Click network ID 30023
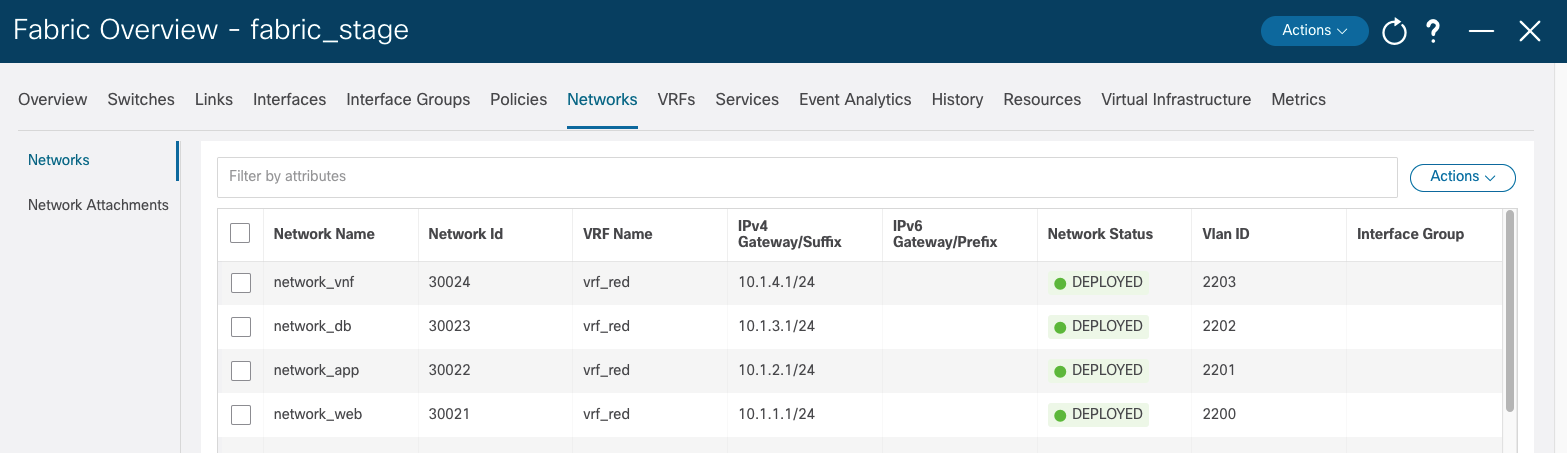This screenshot has width=1567, height=453. pyautogui.click(x=449, y=326)
